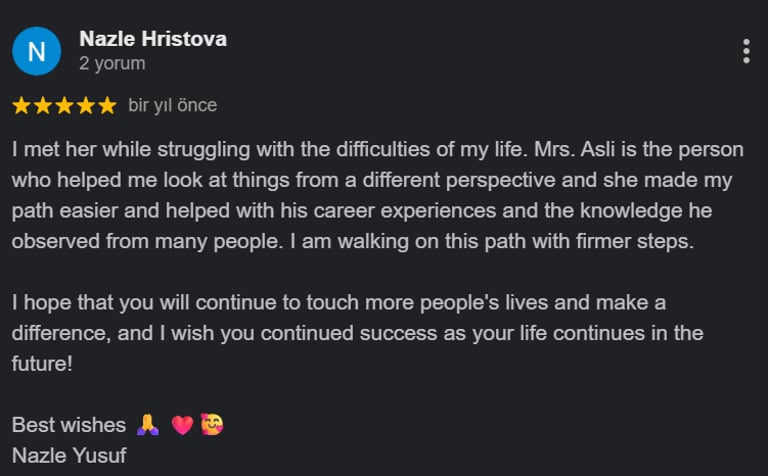Screen dimensions: 768x476
Task: Click the word 'future!' in the review
Action: tap(42, 364)
